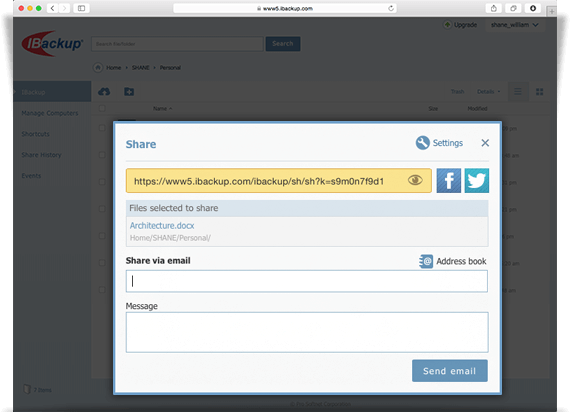Open the Address book icon
Screen dimensions: 570x412
click(426, 261)
